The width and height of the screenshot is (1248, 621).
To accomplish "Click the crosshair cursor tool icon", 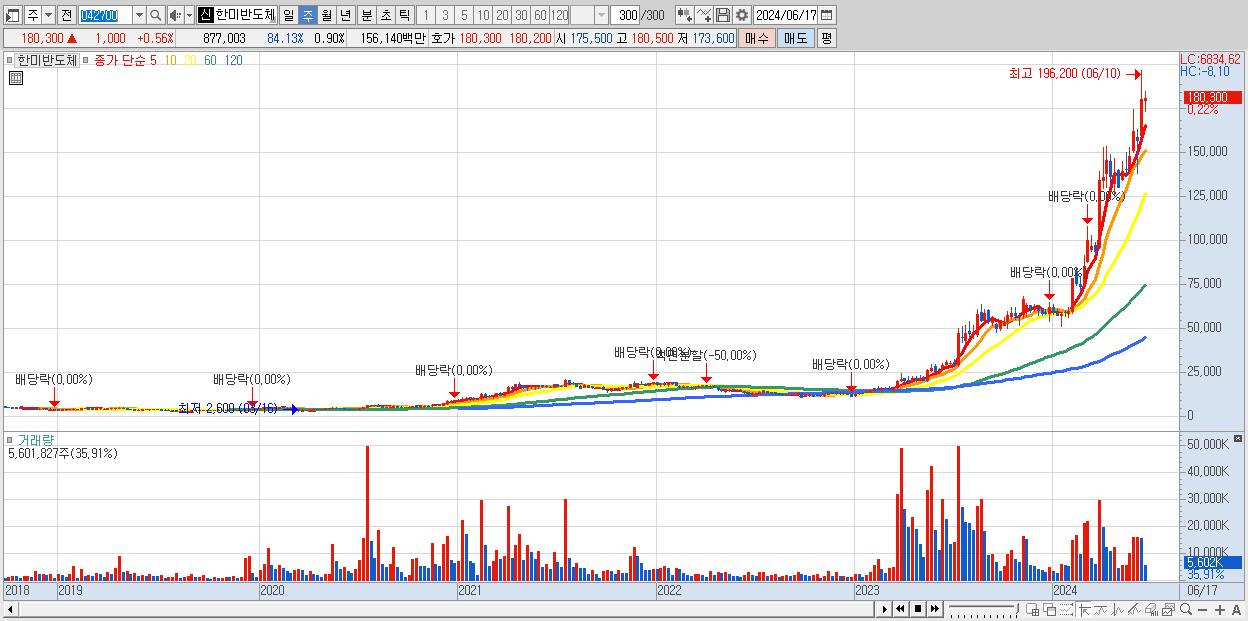I will pos(1083,609).
